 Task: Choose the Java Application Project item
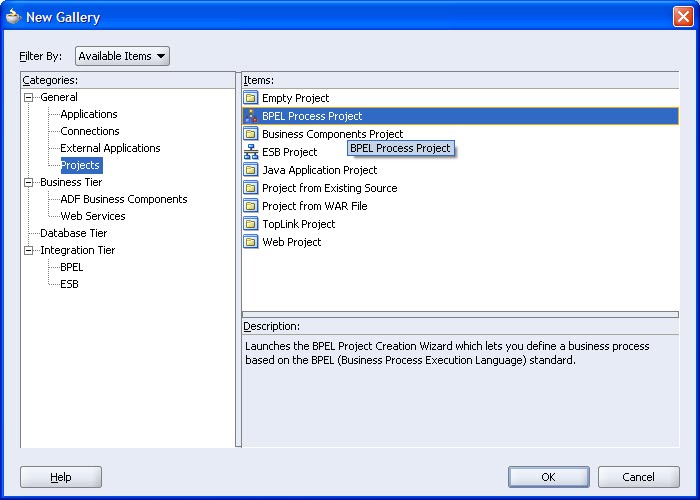320,170
